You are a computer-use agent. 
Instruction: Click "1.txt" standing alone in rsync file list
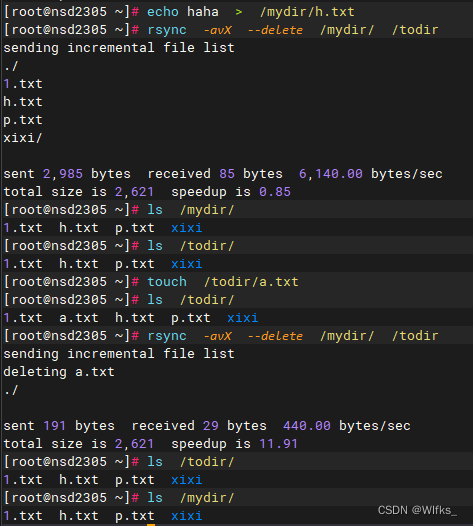coord(23,84)
